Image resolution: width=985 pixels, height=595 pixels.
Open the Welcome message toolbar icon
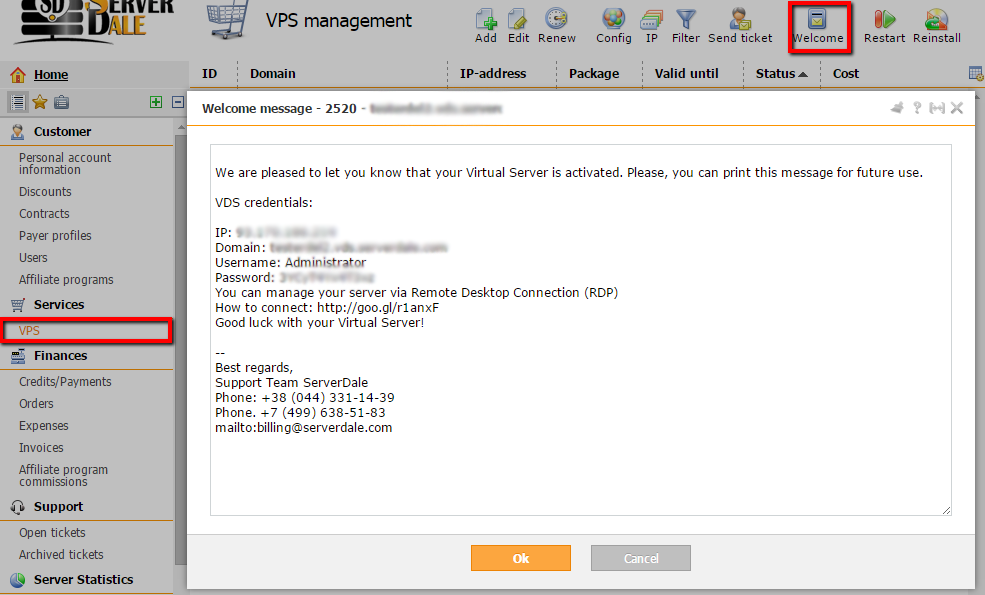817,19
